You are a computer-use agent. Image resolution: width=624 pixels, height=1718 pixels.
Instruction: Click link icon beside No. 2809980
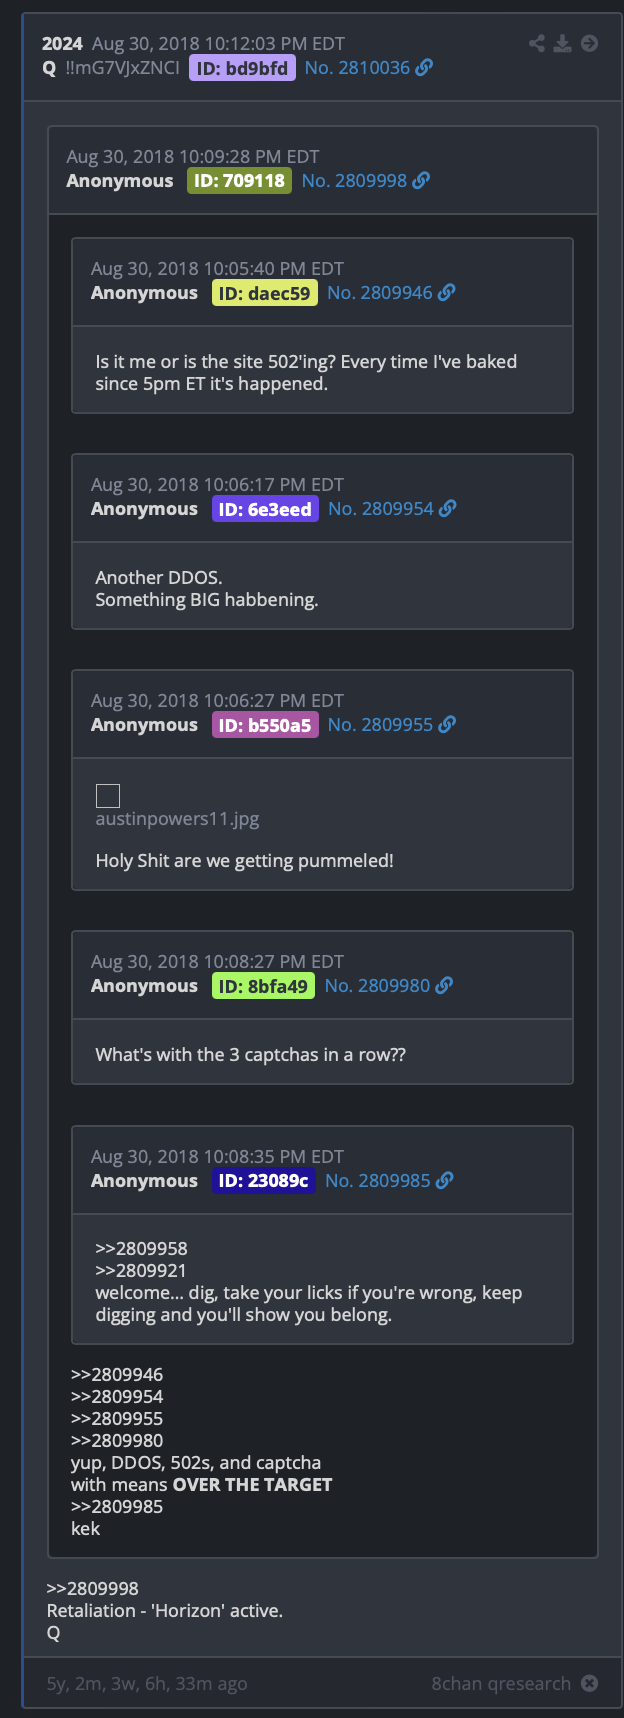tap(445, 985)
